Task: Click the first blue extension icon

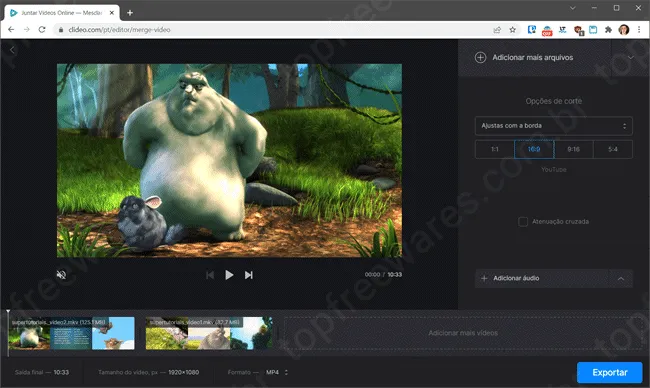Action: 532,30
